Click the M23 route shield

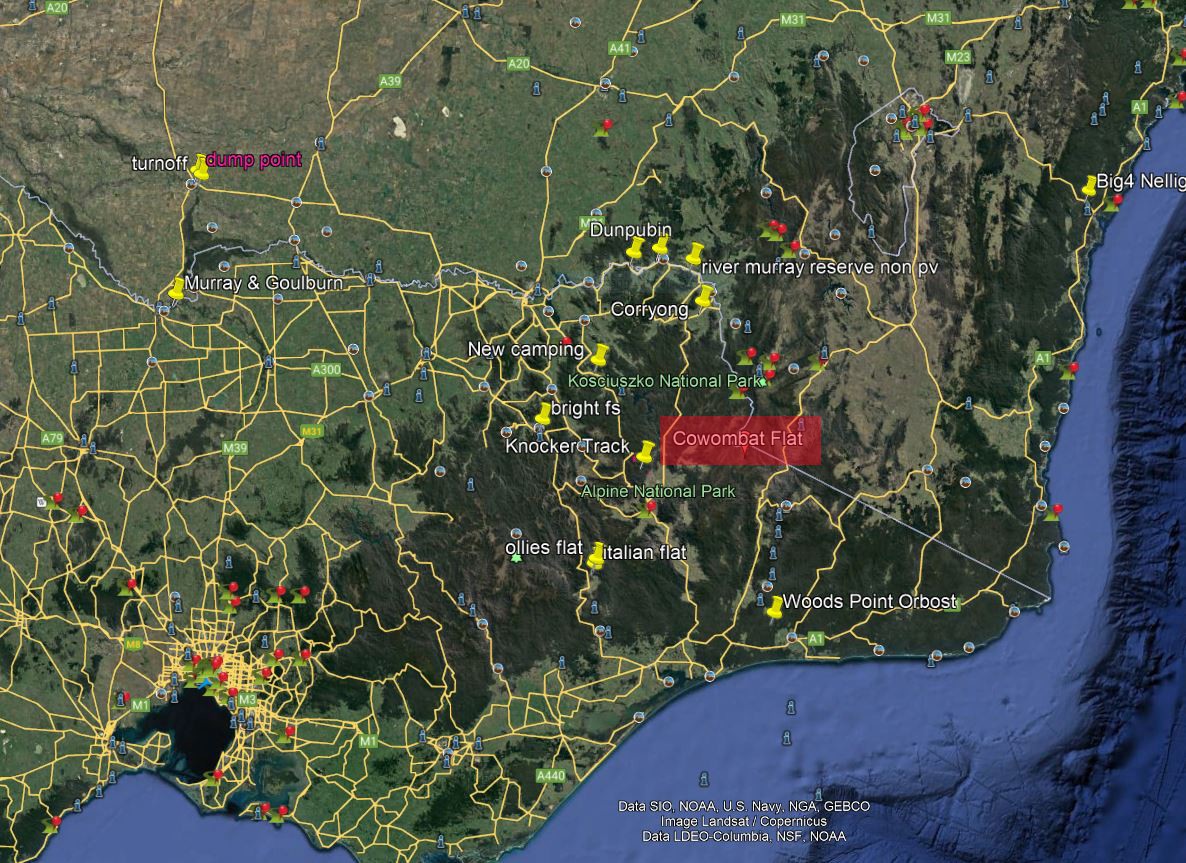pyautogui.click(x=957, y=57)
